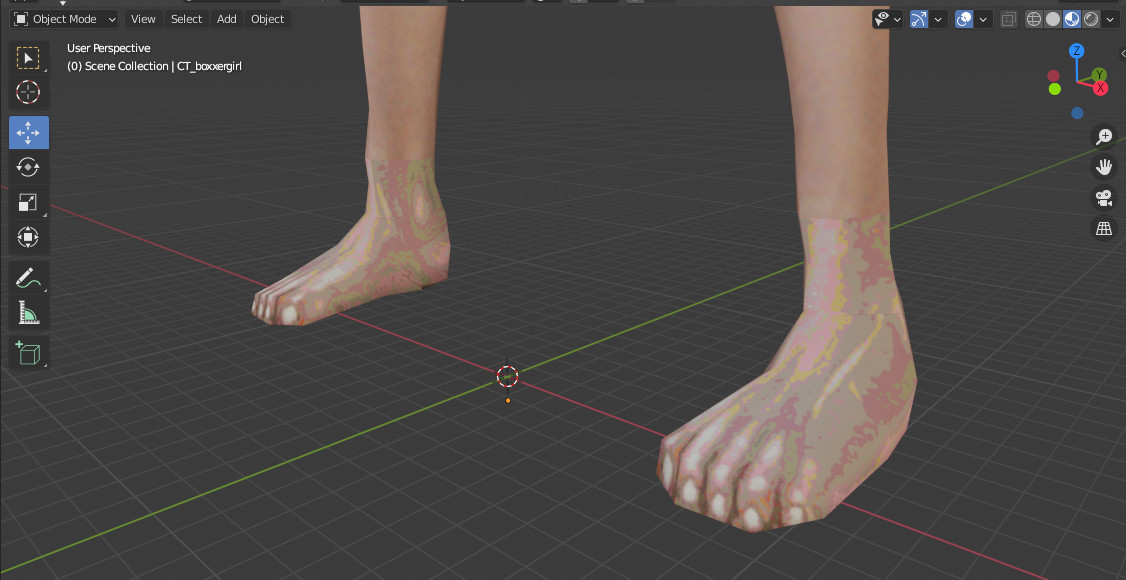This screenshot has height=580, width=1126.
Task: Select the Rotate tool
Action: pos(28,167)
